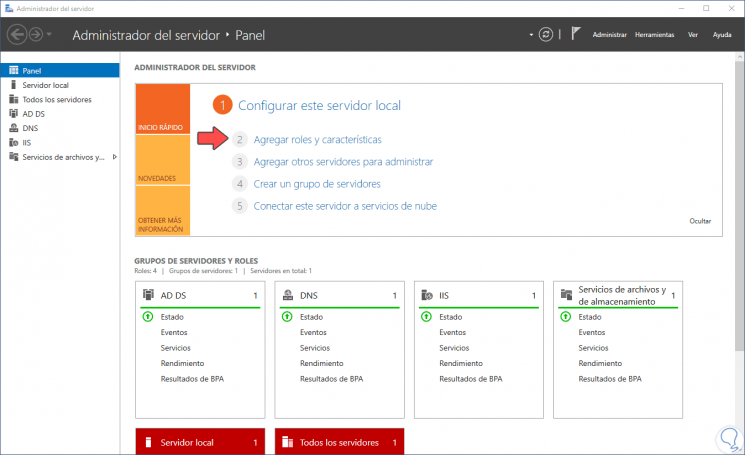The height and width of the screenshot is (455, 745).
Task: Click Agregar roles y características link
Action: click(x=317, y=140)
